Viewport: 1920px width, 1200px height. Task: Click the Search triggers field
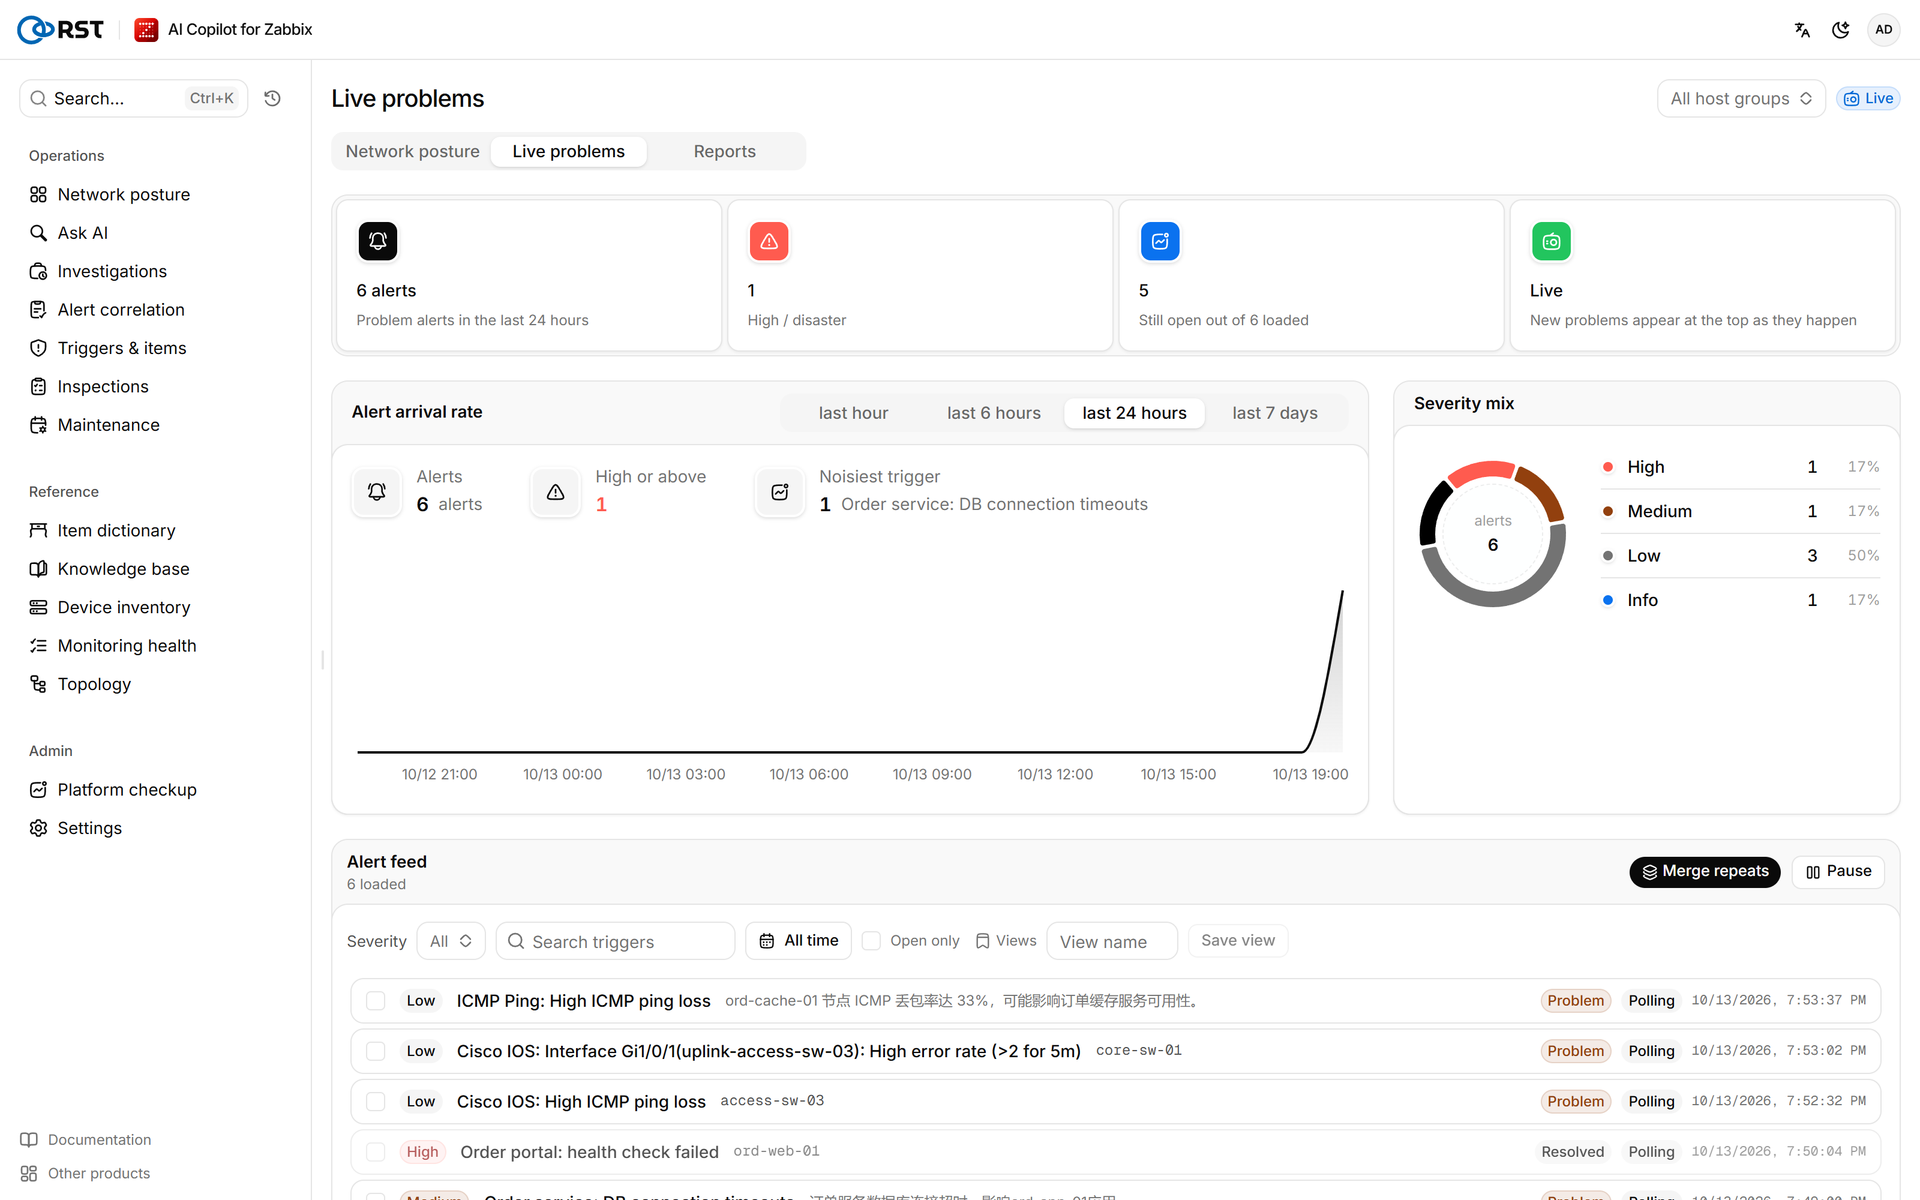[x=615, y=941]
